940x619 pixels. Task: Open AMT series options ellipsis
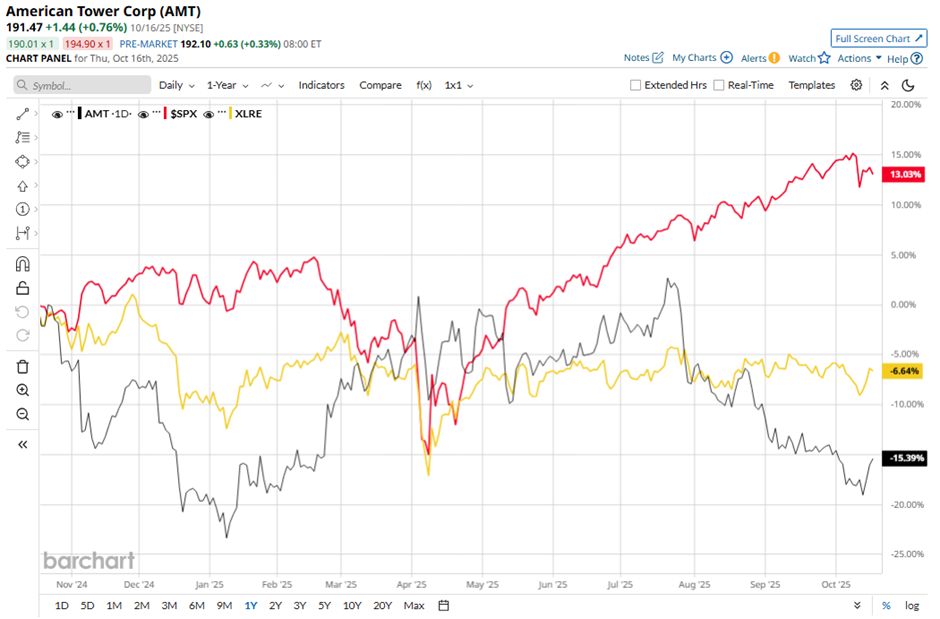point(71,112)
